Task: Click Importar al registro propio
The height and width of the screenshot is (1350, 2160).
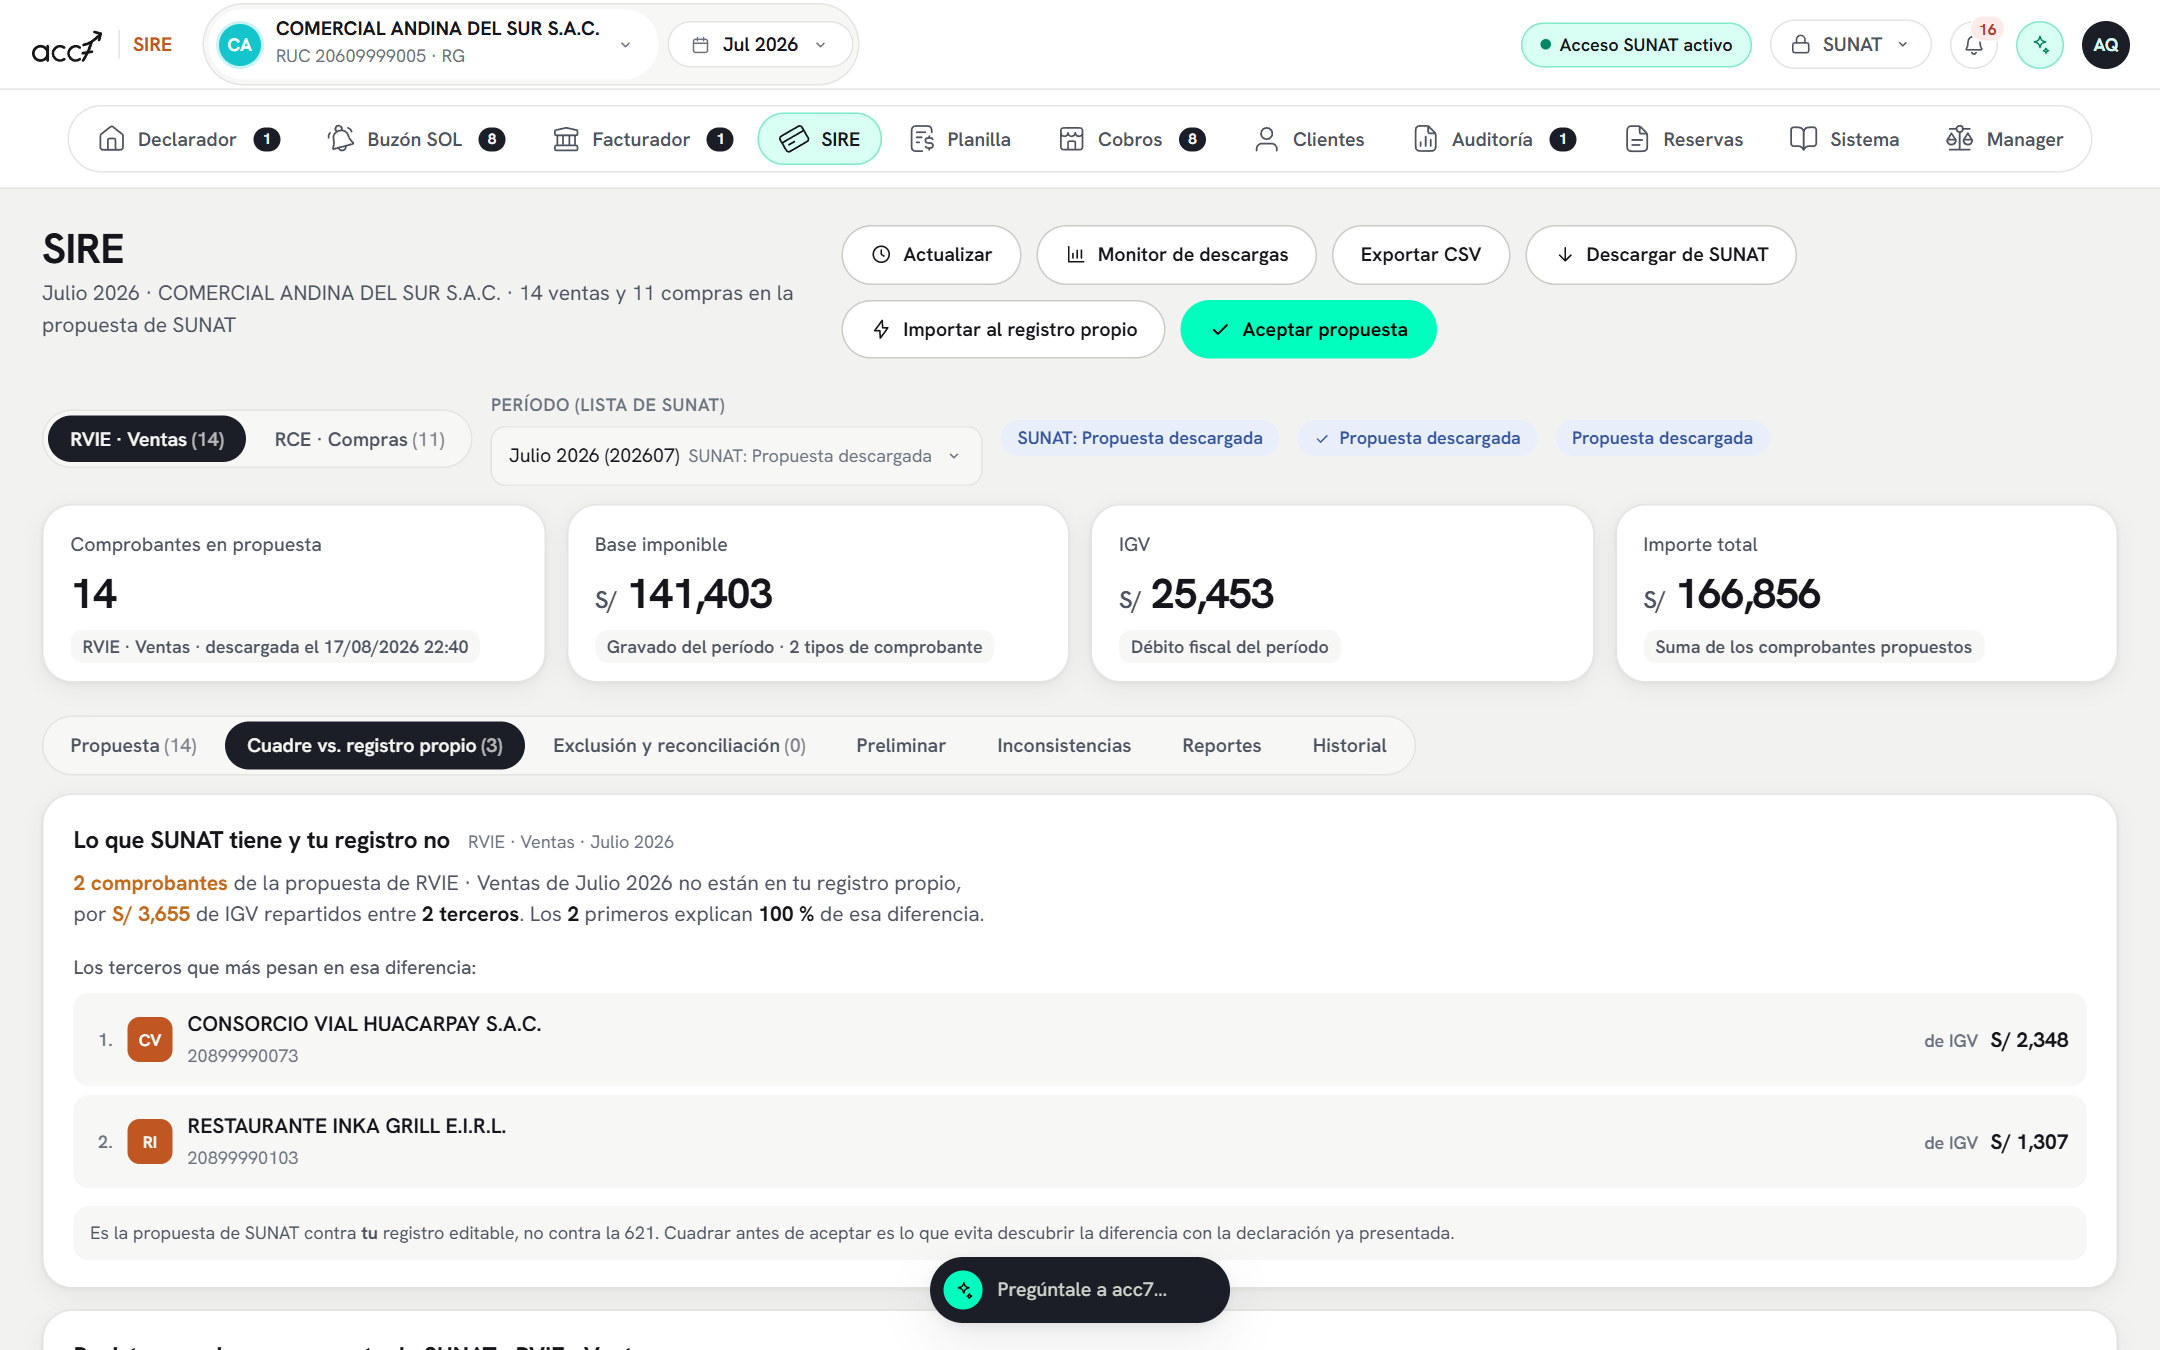Action: tap(1003, 329)
